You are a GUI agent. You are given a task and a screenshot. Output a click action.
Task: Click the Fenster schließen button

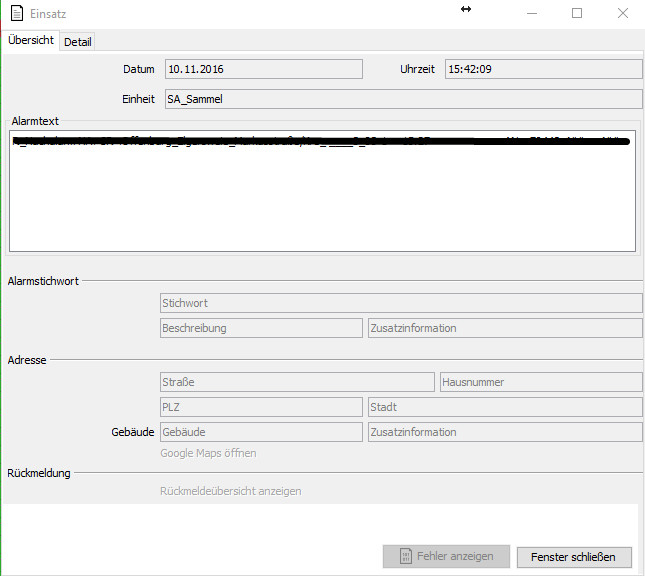[x=574, y=556]
